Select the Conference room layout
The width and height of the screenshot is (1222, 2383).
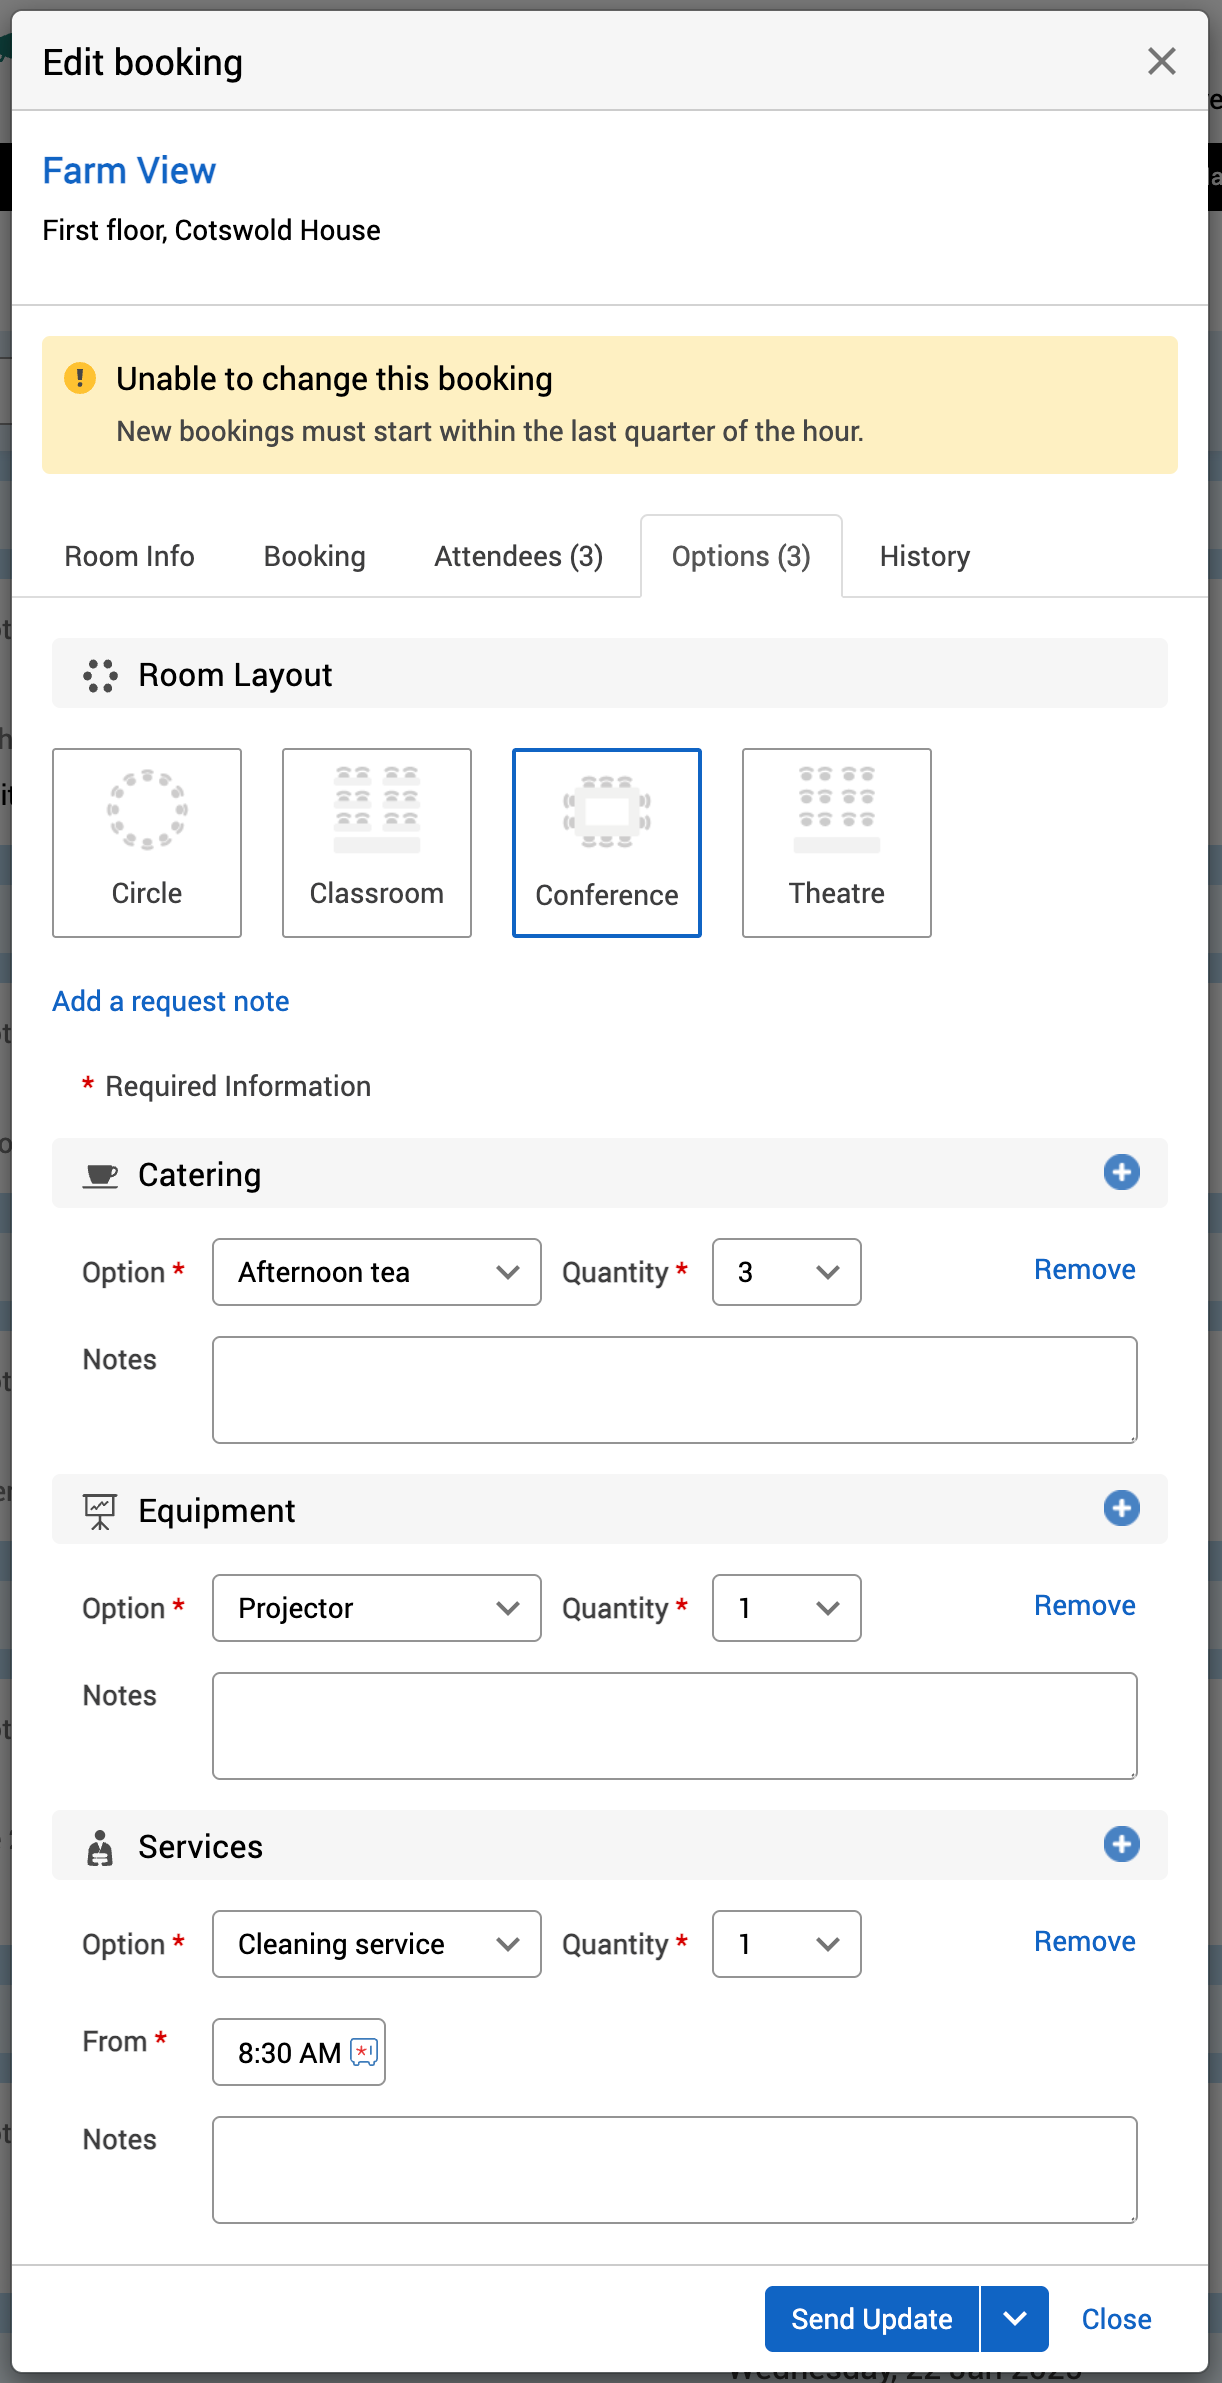click(607, 842)
